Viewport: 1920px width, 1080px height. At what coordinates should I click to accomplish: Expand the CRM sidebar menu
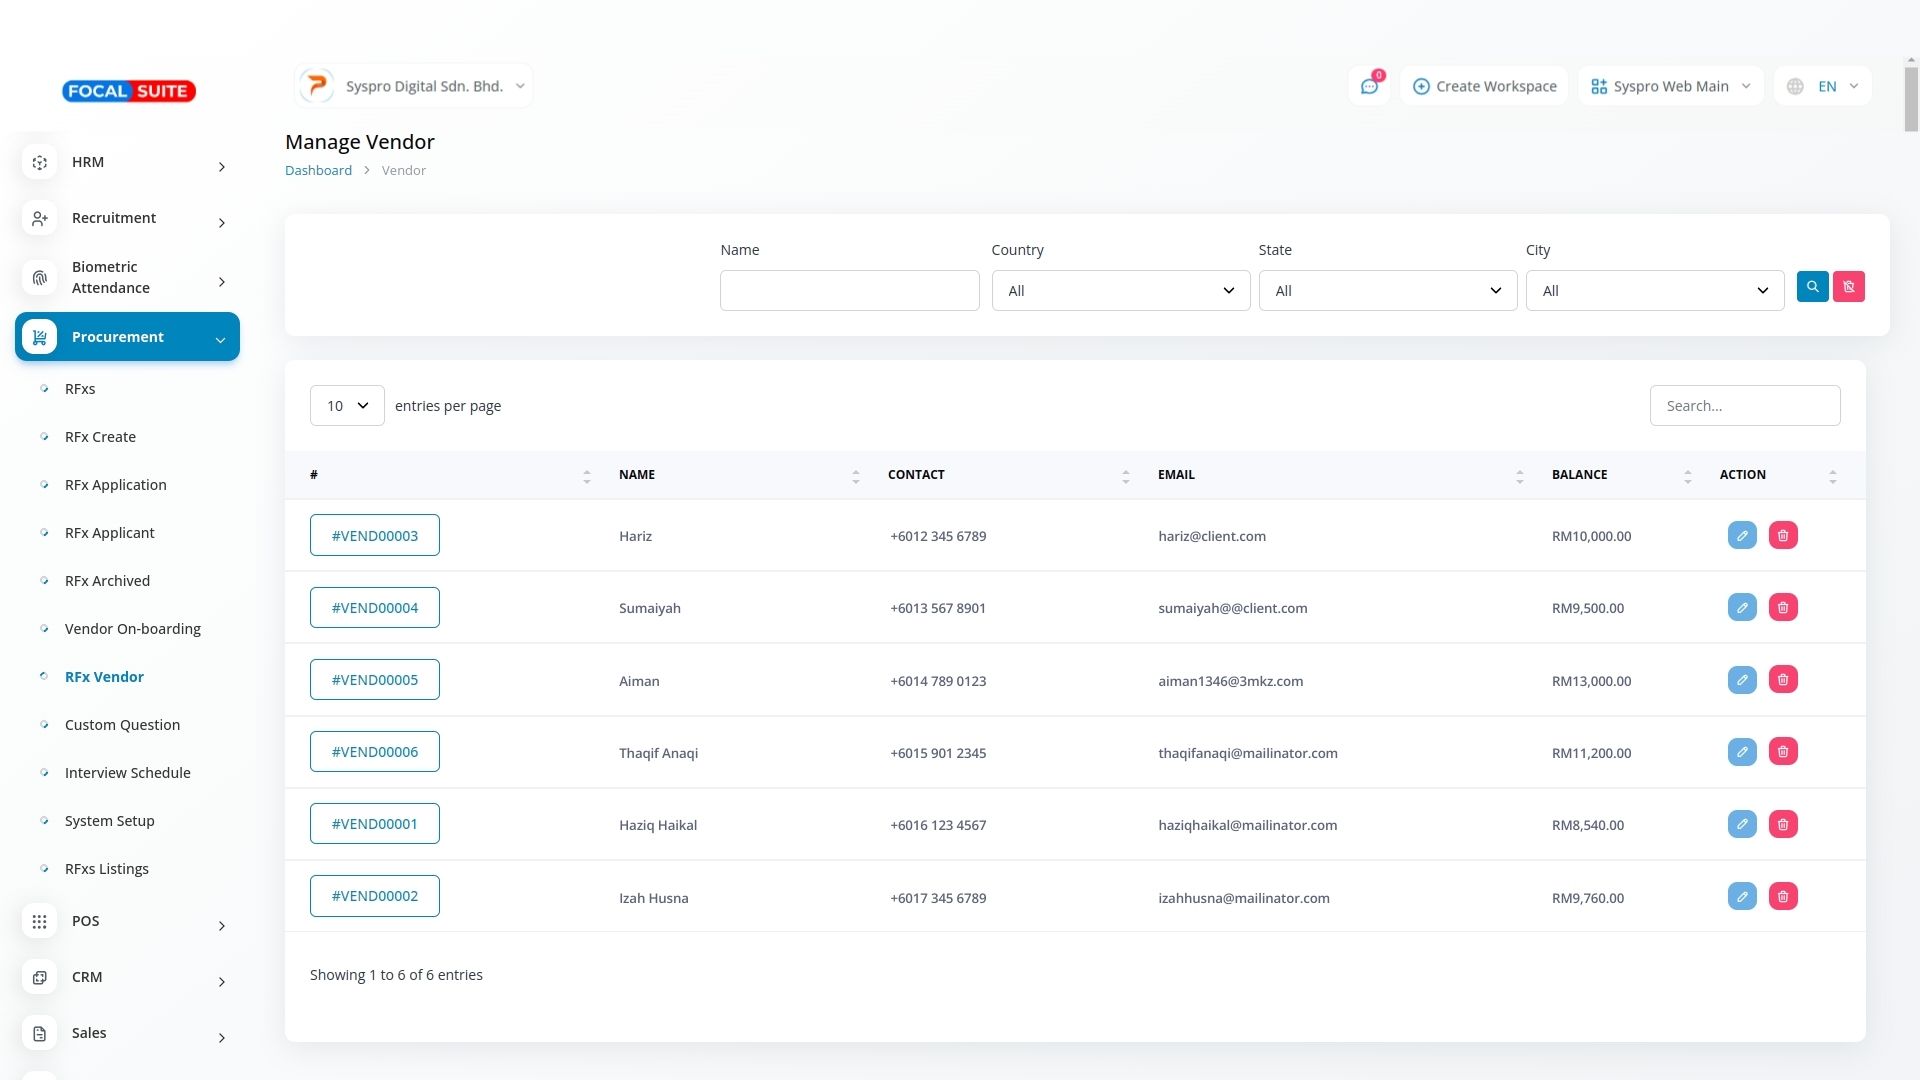(x=126, y=978)
